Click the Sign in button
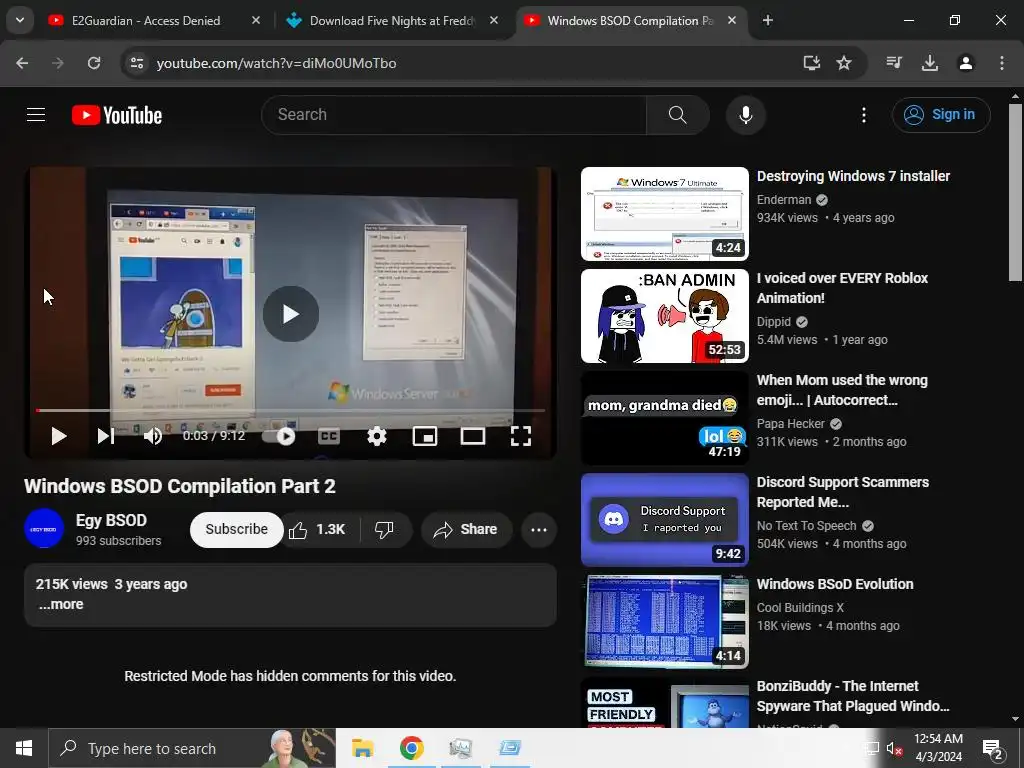Screen dimensions: 1024x768 coord(940,115)
